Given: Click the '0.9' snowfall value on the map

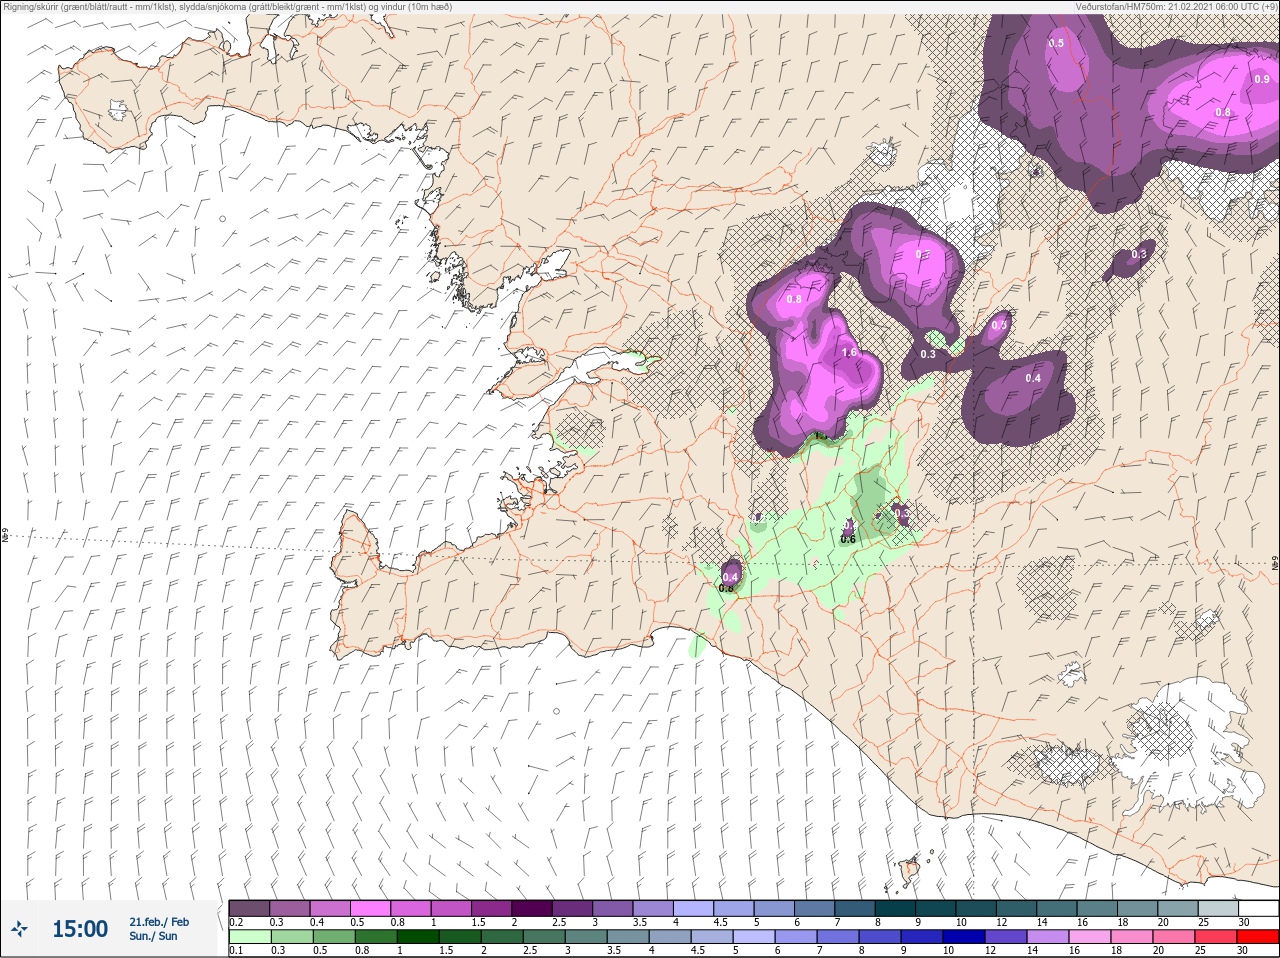Looking at the screenshot, I should (x=1261, y=79).
